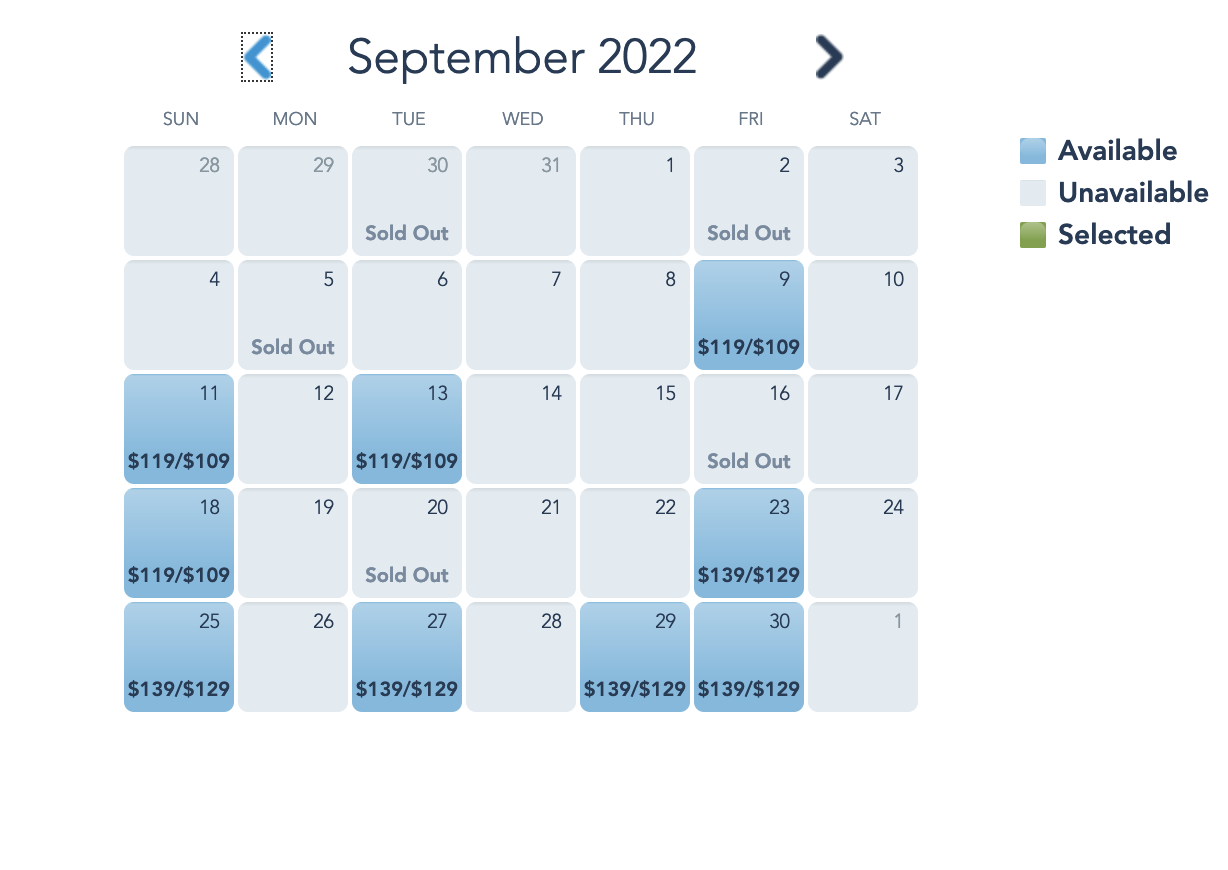
Task: Select Friday September 30
Action: [x=749, y=657]
